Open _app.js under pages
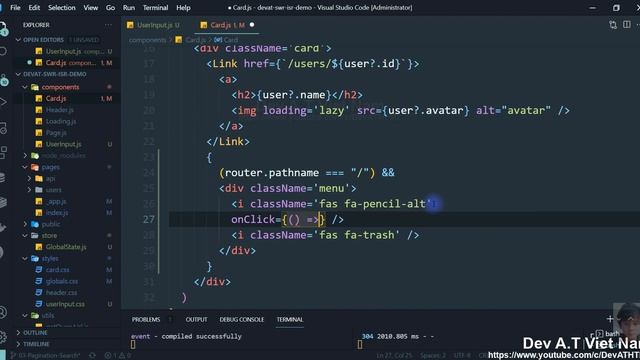The image size is (640, 360). 56,201
